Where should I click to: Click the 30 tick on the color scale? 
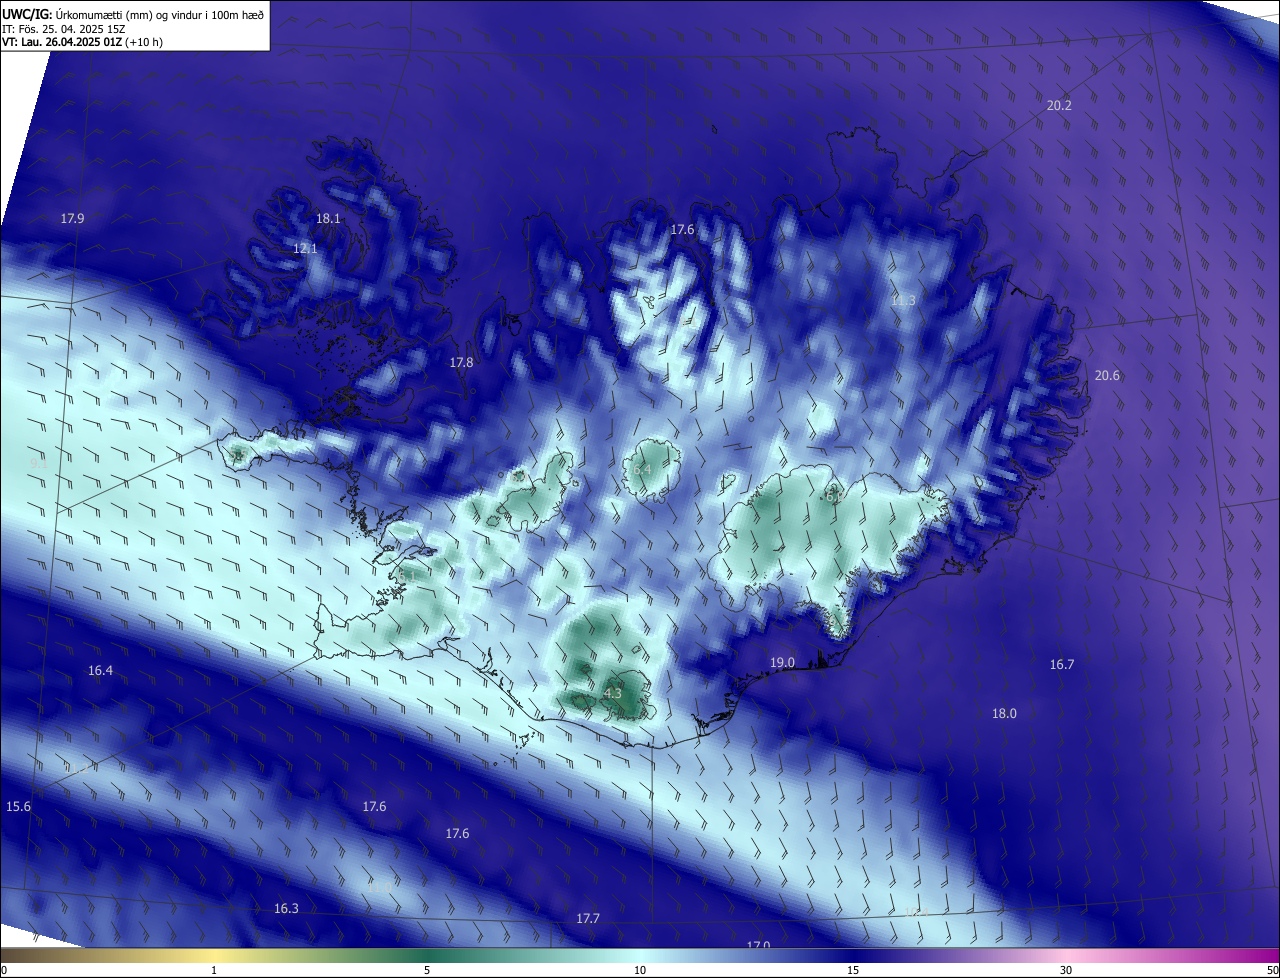(x=1066, y=970)
